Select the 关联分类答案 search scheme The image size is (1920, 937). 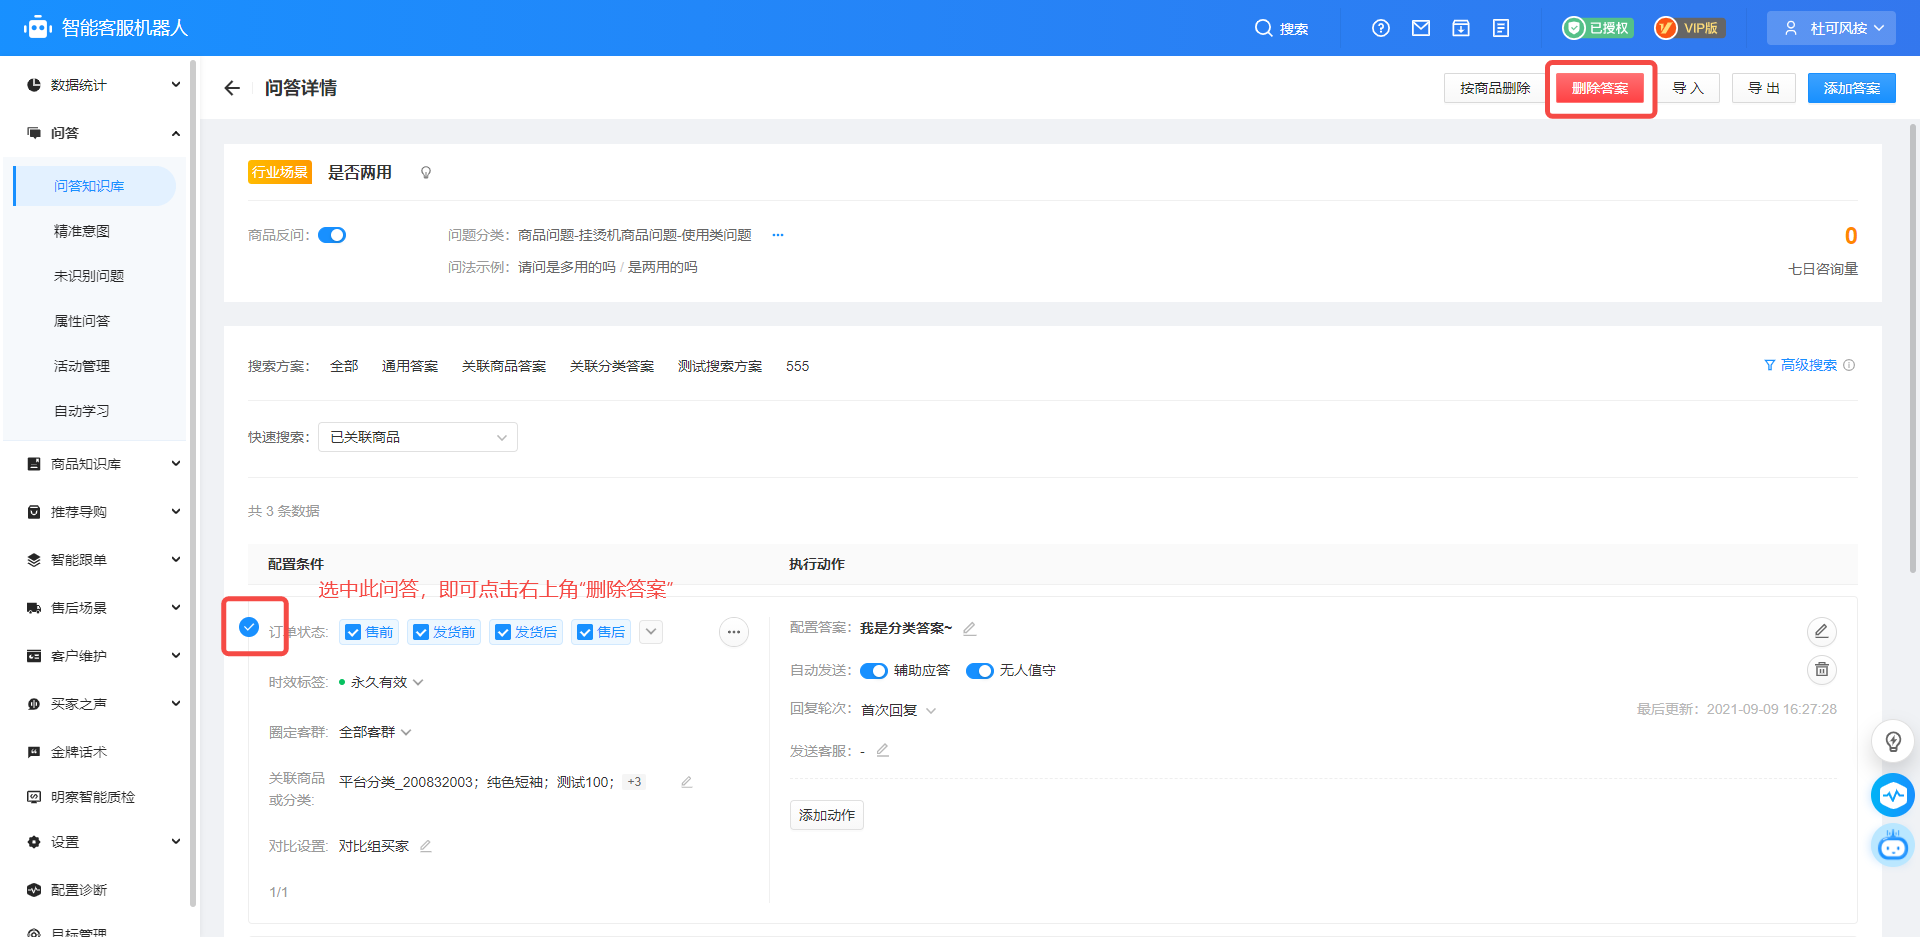pos(612,366)
